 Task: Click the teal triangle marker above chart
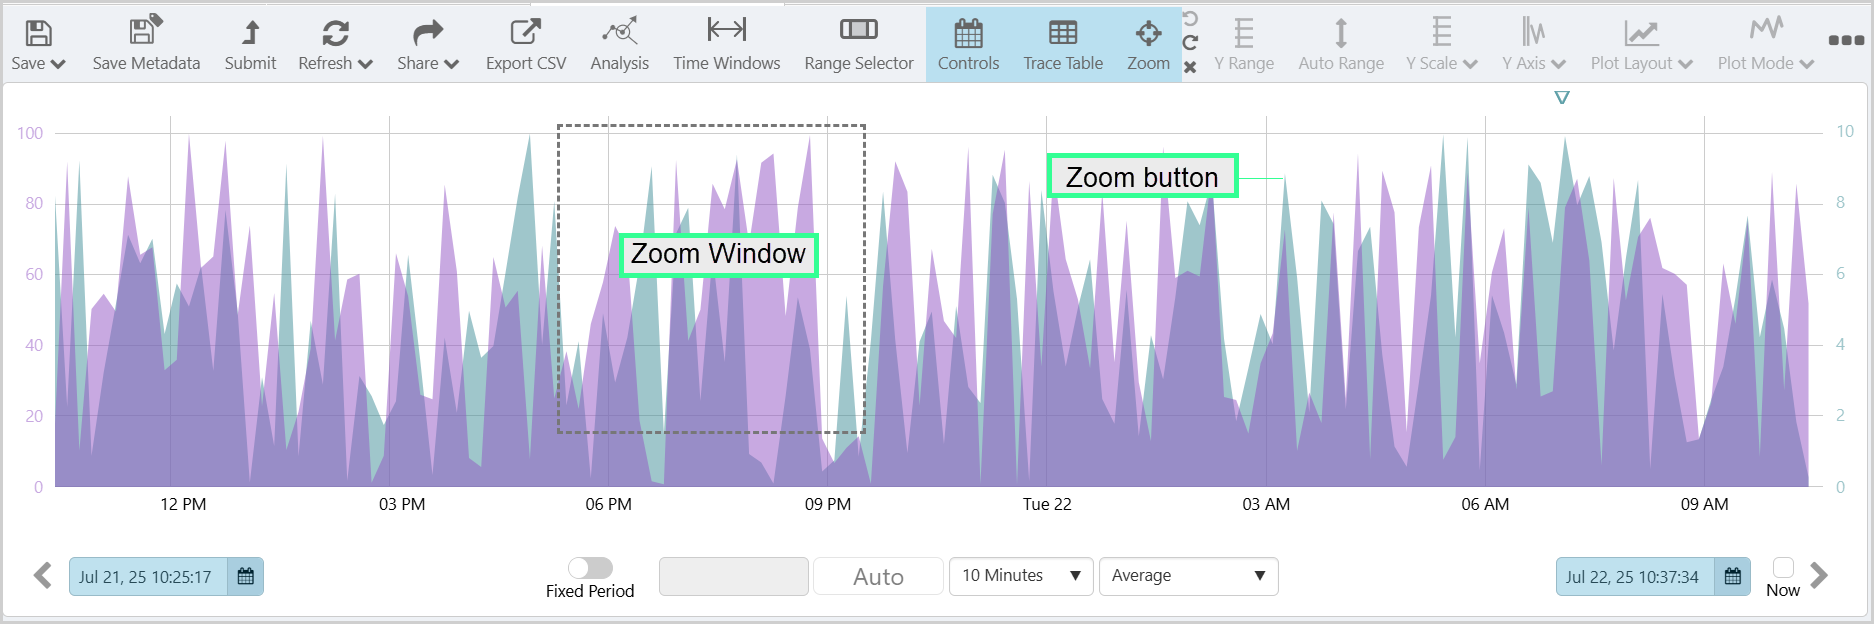tap(1562, 97)
